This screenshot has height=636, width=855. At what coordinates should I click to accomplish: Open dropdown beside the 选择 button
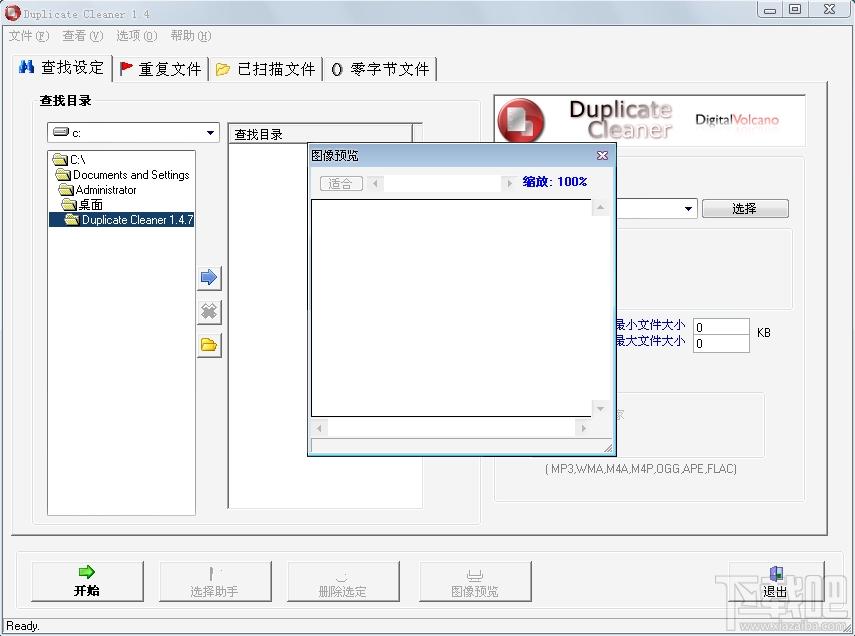click(688, 208)
